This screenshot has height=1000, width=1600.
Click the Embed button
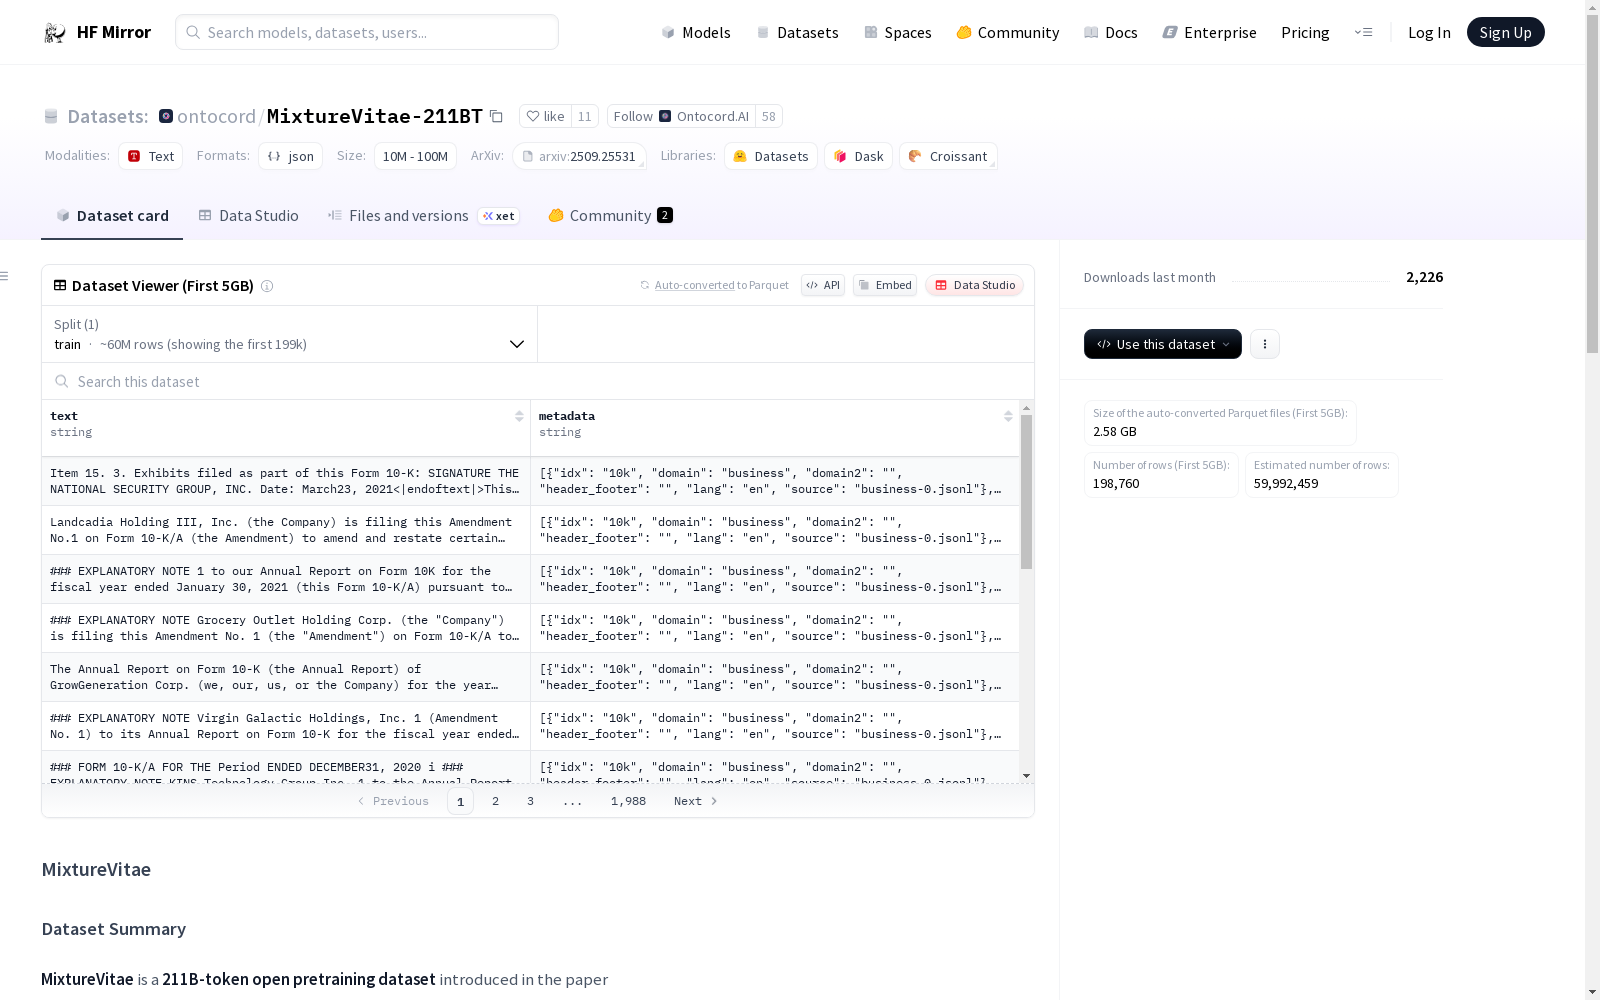click(885, 285)
